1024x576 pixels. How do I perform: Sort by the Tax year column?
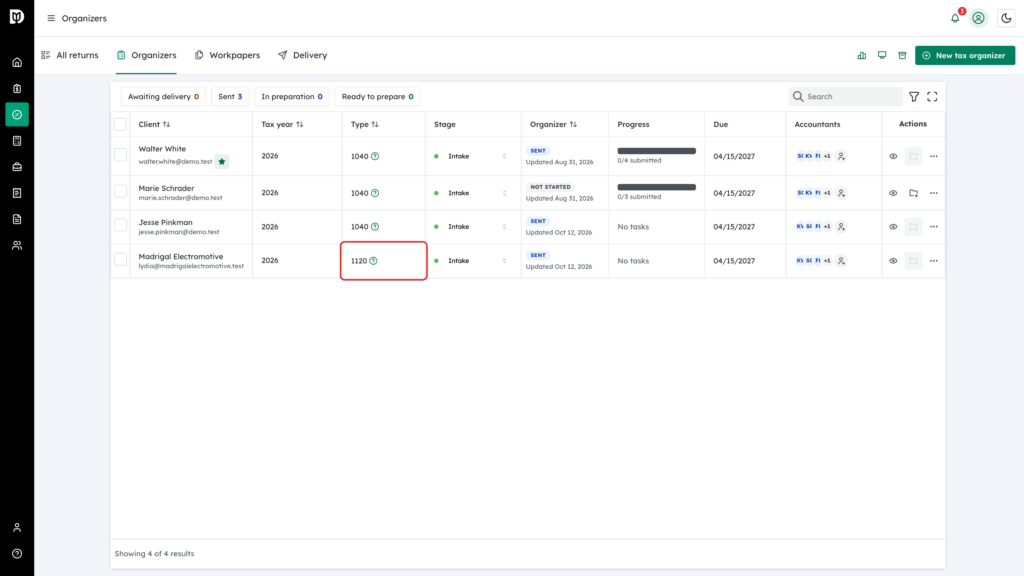pos(282,124)
